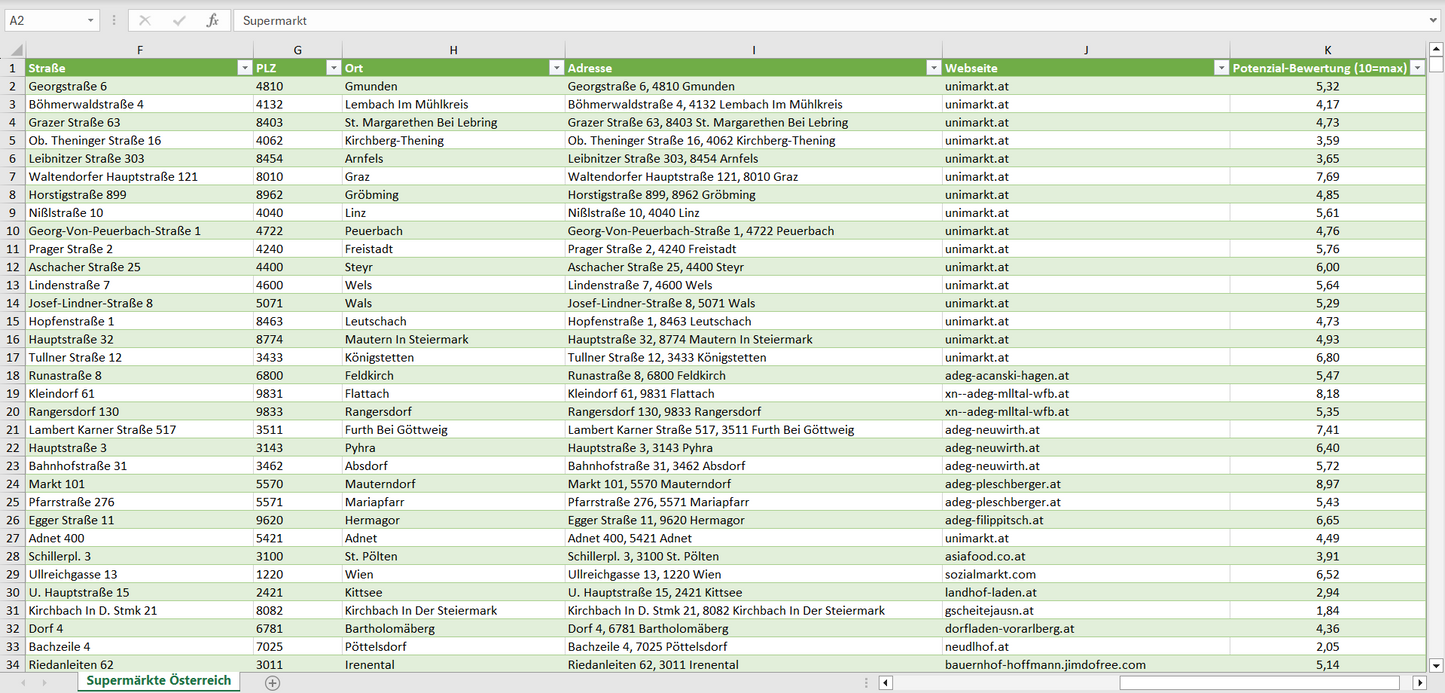Screen dimensions: 1445x693
Task: Click the vertical scroll up arrow
Action: point(1436,49)
